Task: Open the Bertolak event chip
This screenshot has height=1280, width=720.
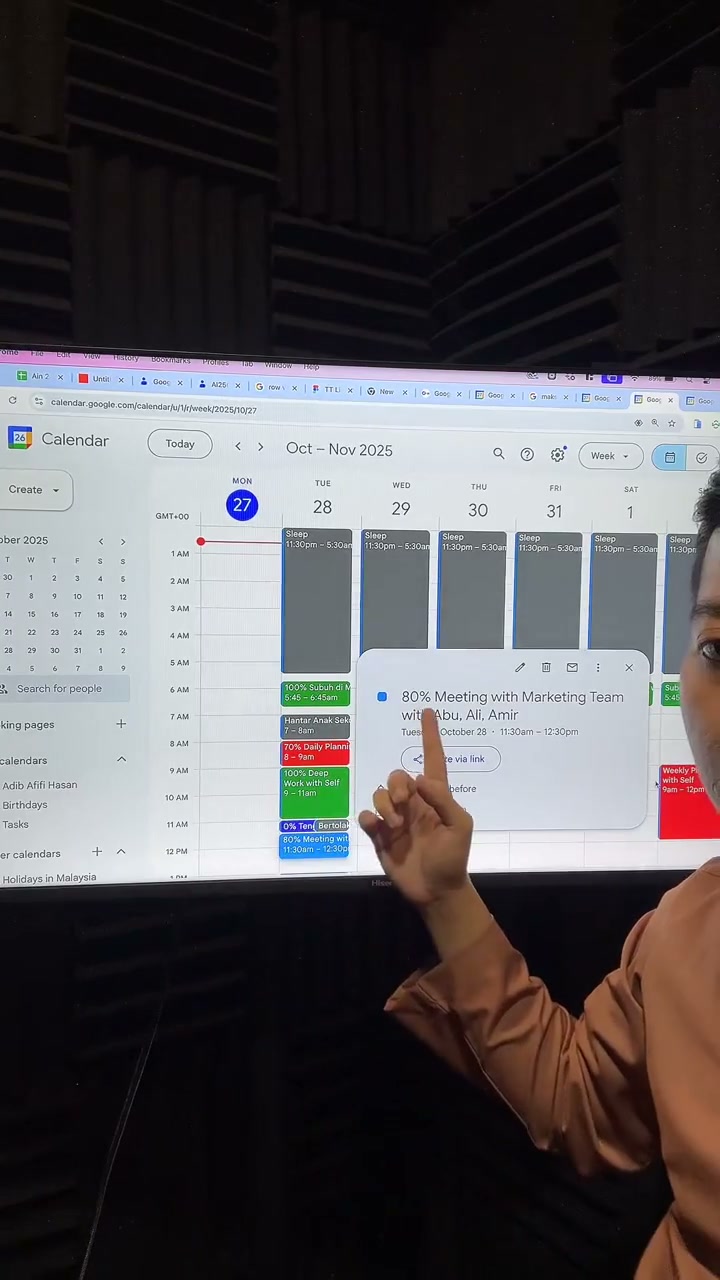Action: 332,826
